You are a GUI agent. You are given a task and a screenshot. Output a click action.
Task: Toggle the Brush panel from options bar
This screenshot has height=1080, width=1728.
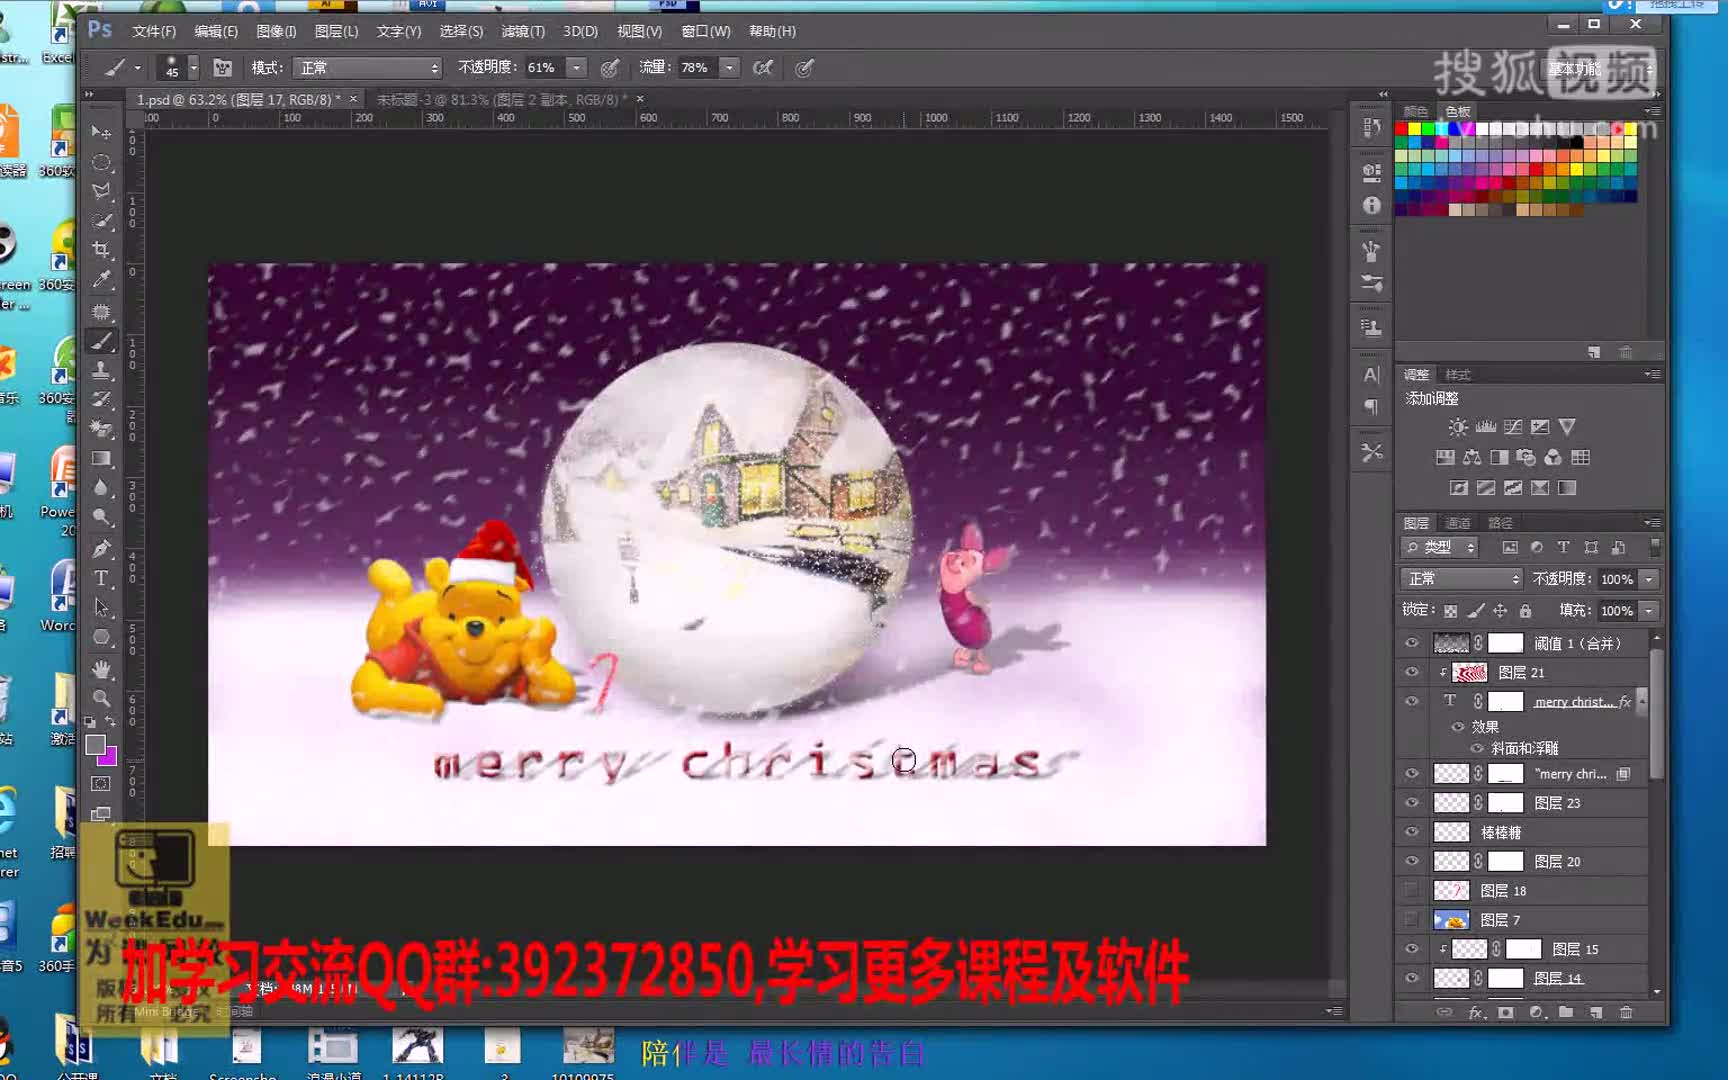click(223, 68)
